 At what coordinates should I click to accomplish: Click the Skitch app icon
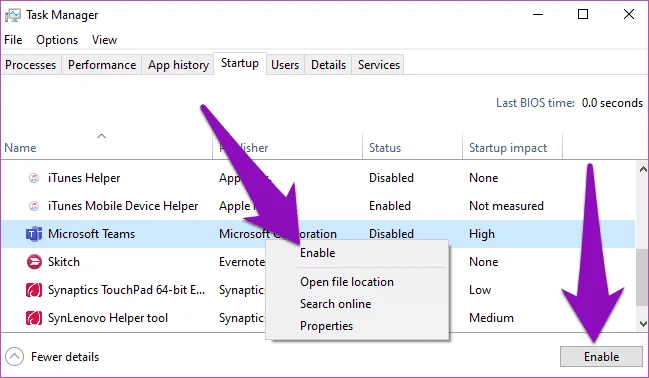click(34, 262)
